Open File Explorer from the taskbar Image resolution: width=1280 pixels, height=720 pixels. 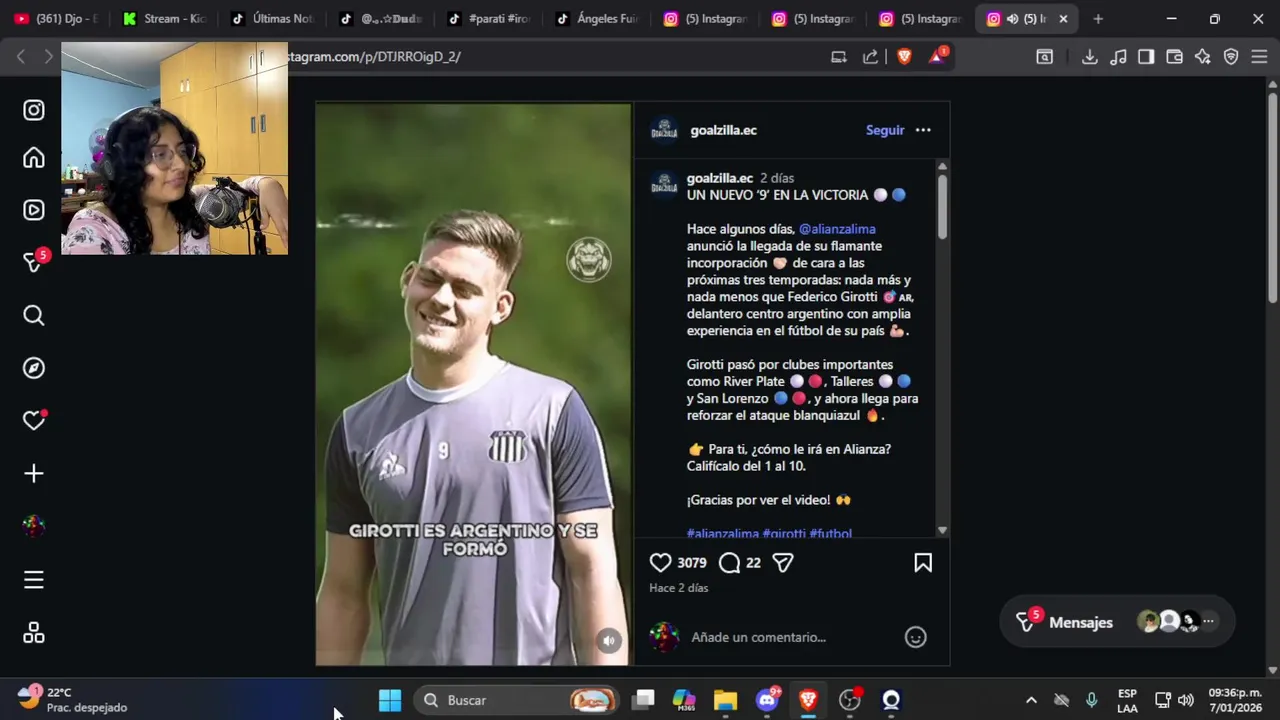[725, 700]
